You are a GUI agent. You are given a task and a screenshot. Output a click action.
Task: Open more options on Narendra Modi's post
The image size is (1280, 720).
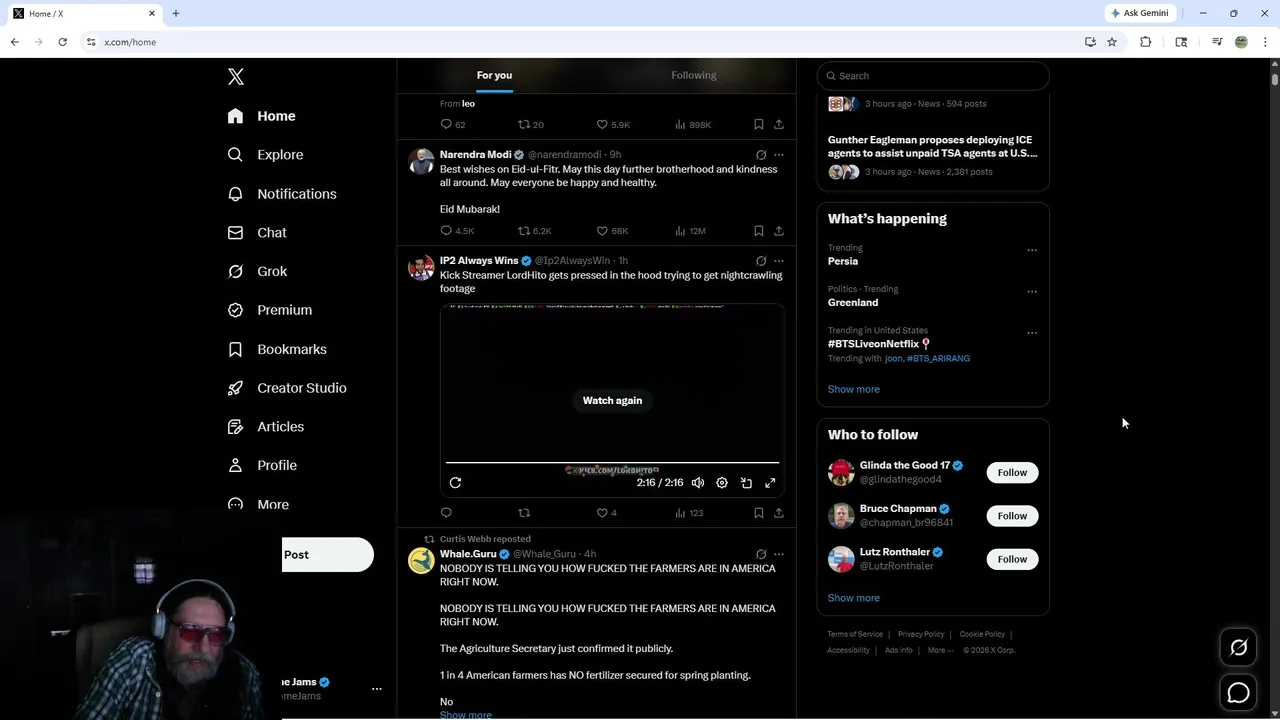click(779, 155)
